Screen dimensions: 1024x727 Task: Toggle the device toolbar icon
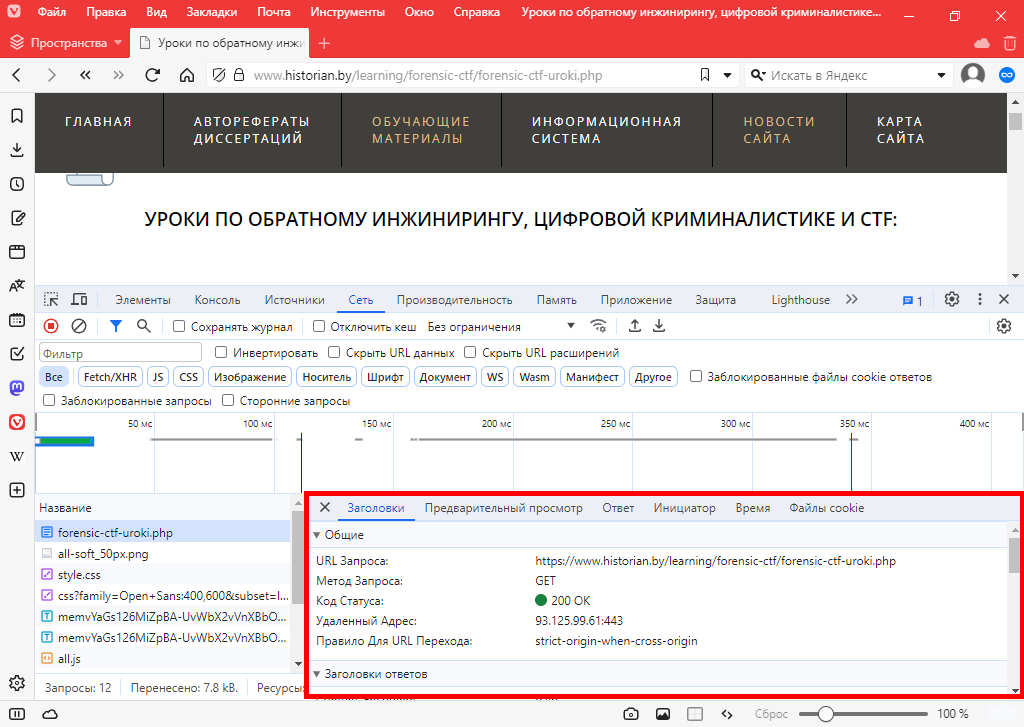pos(79,299)
